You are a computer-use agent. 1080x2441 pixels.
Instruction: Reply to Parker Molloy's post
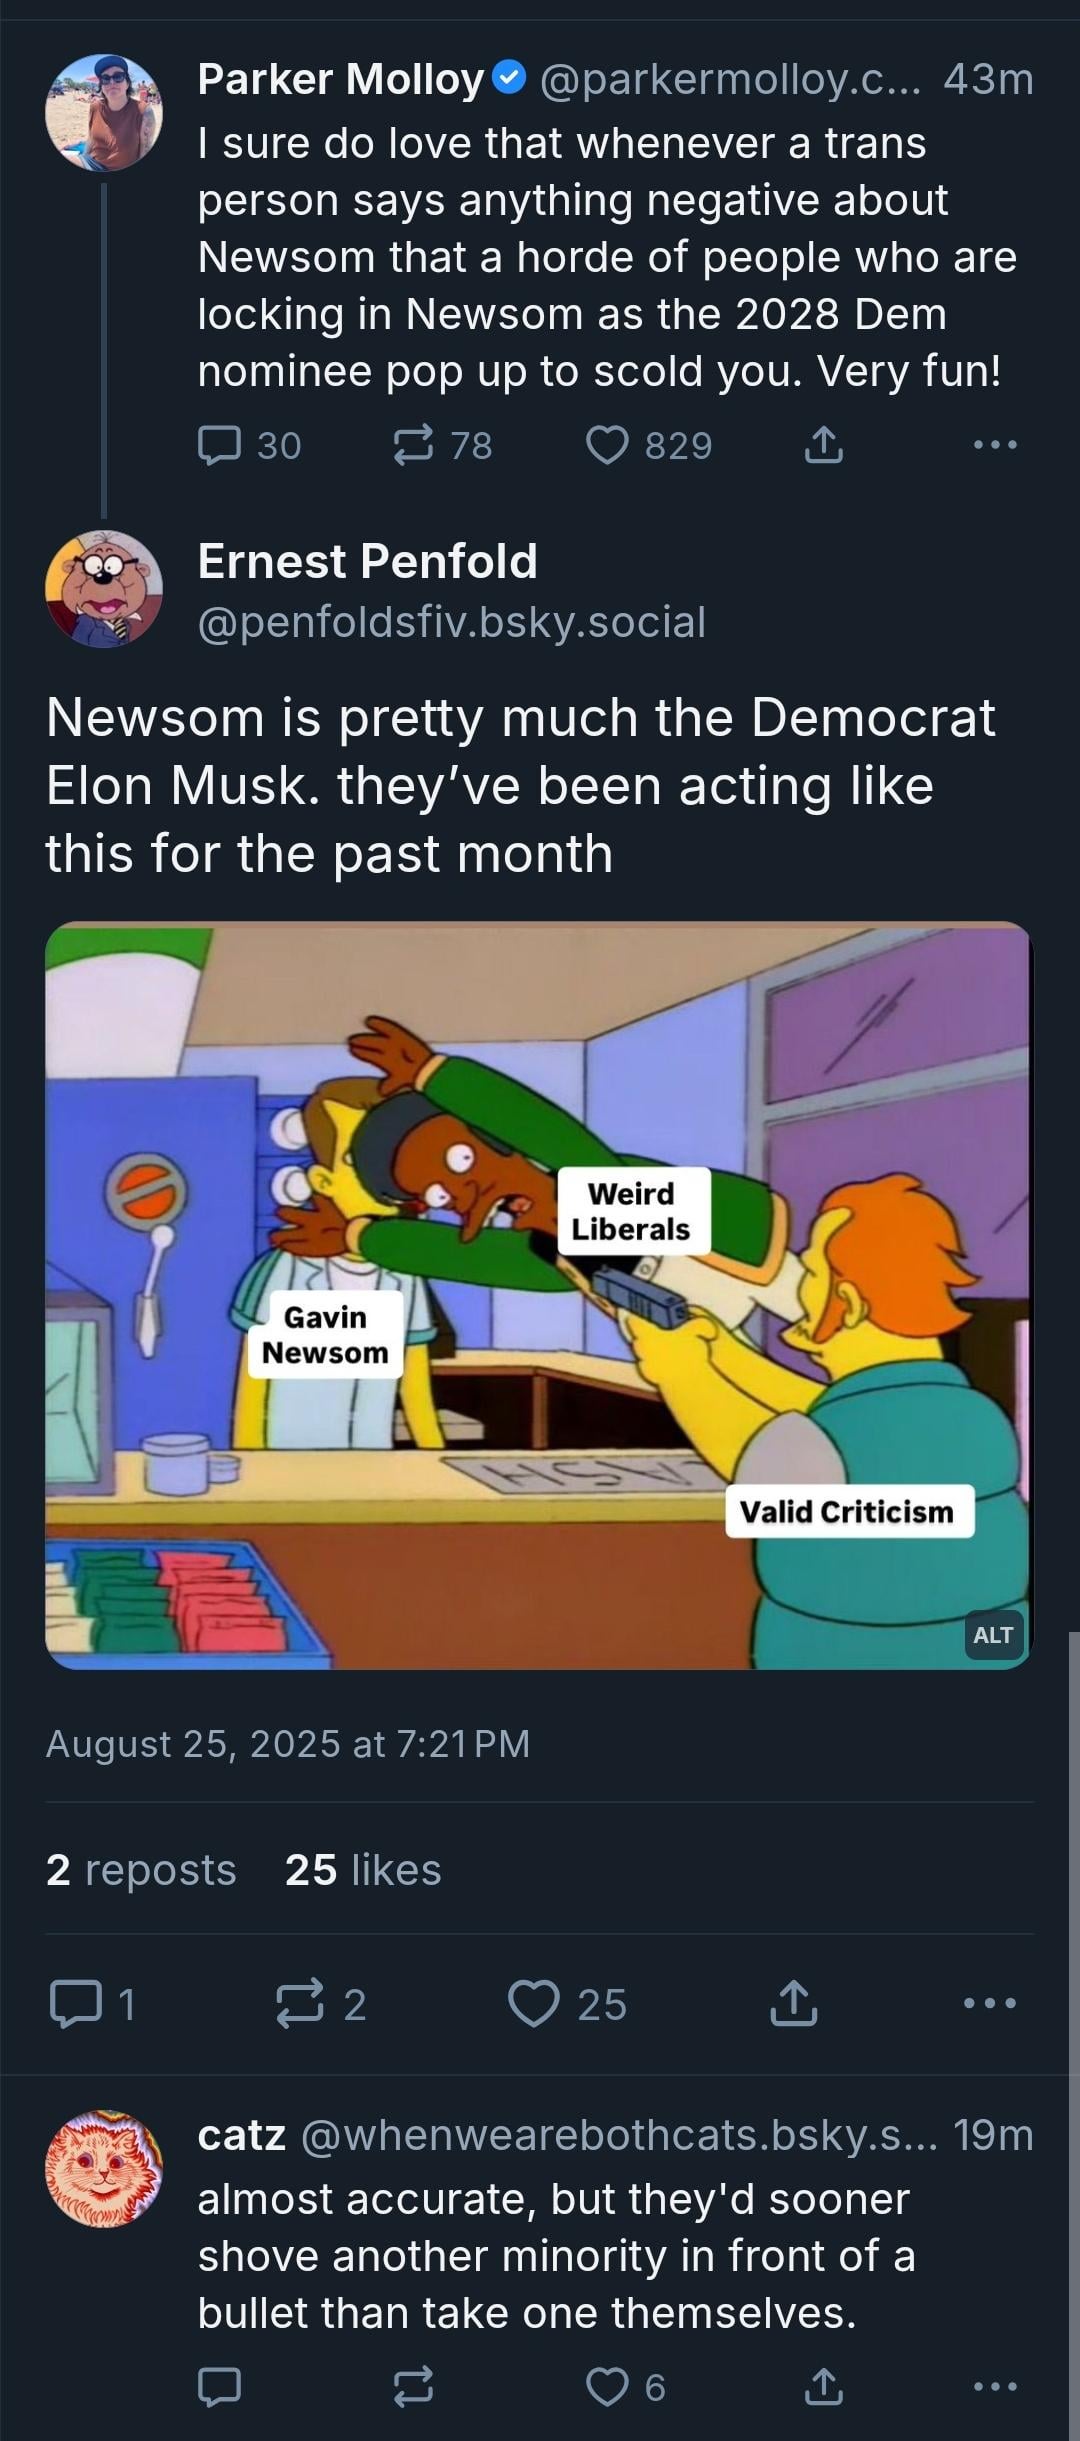tap(249, 446)
